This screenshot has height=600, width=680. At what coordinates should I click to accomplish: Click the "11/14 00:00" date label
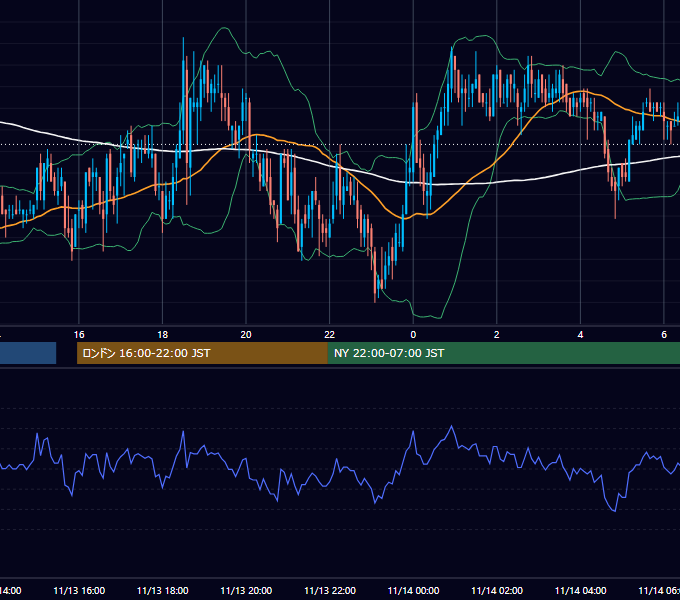(x=413, y=590)
